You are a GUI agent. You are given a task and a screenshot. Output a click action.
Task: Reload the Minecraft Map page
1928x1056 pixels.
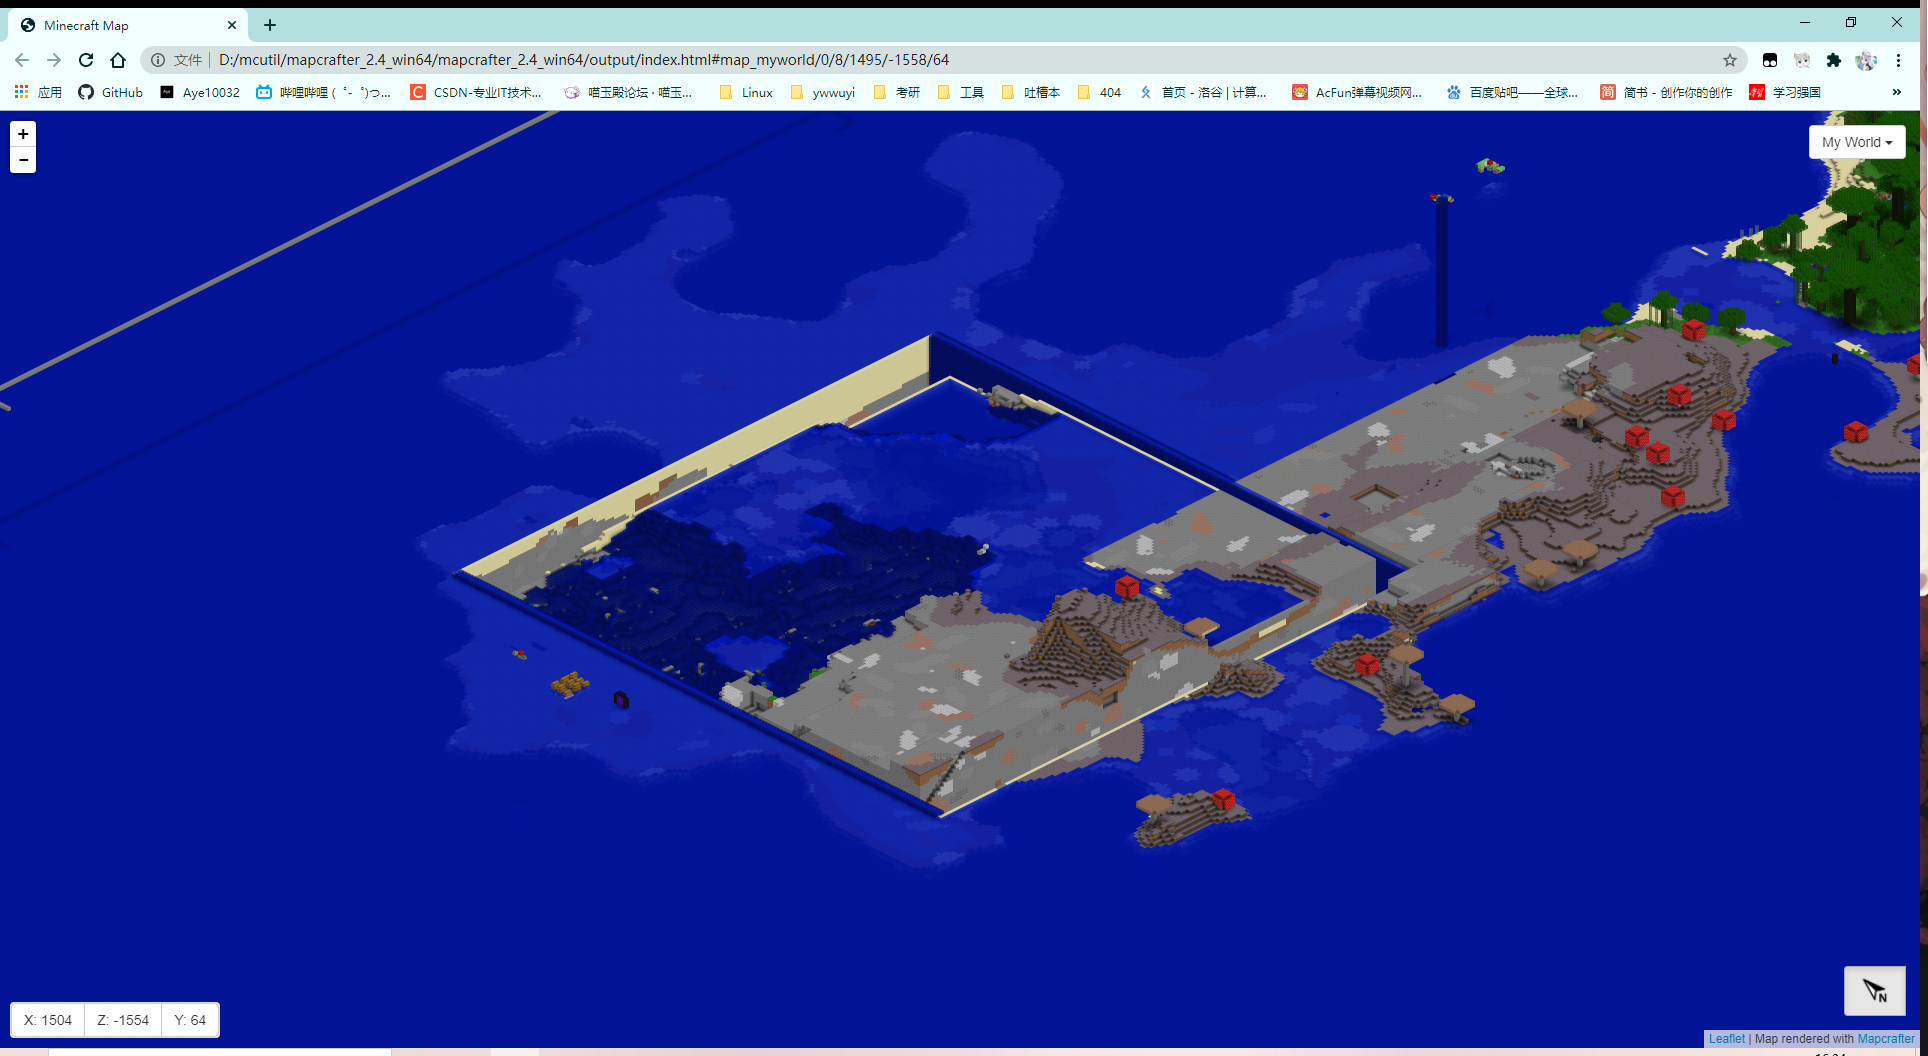[x=86, y=60]
